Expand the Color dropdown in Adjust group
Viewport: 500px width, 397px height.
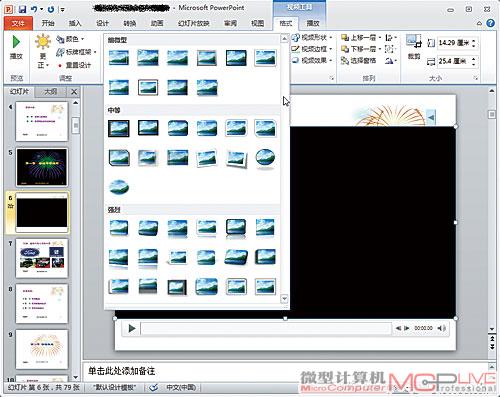(70, 39)
